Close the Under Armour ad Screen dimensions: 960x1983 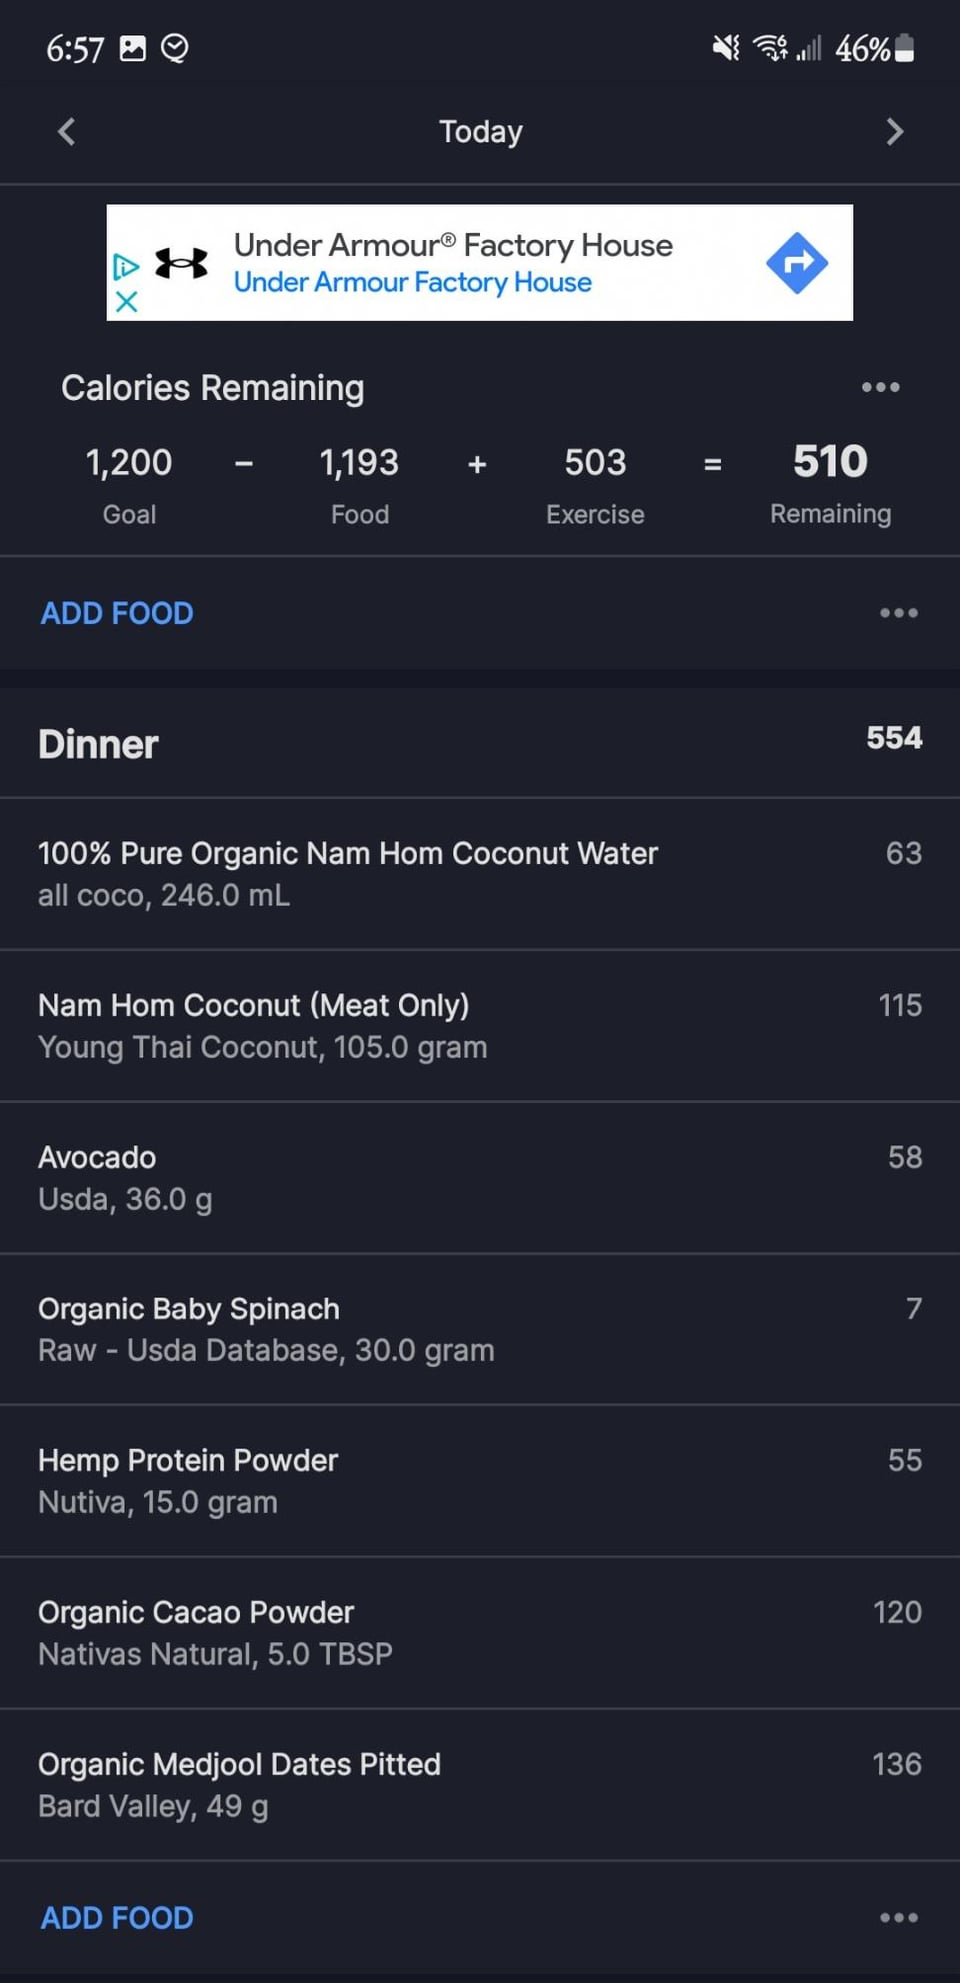coord(126,301)
